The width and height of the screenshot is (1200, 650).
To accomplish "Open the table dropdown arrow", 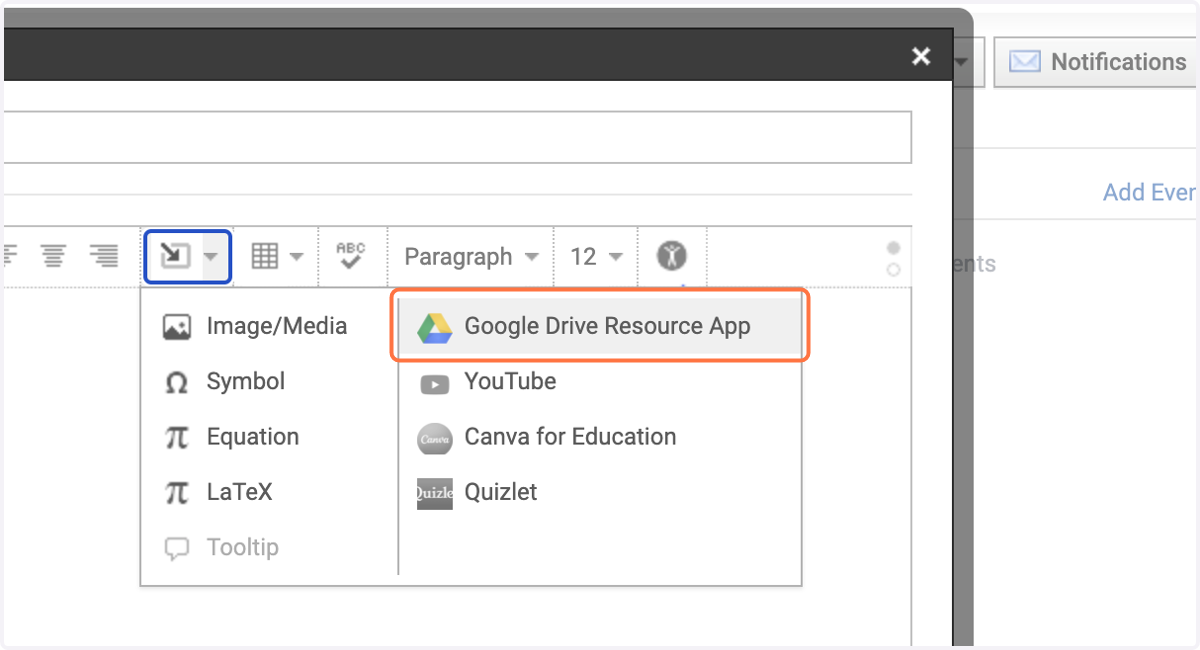I will (296, 257).
